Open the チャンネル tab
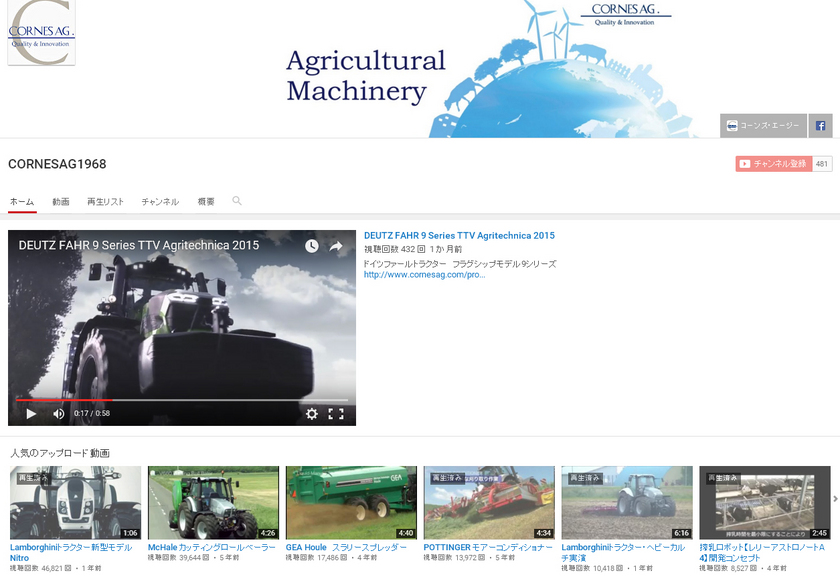This screenshot has width=840, height=581. tap(160, 202)
